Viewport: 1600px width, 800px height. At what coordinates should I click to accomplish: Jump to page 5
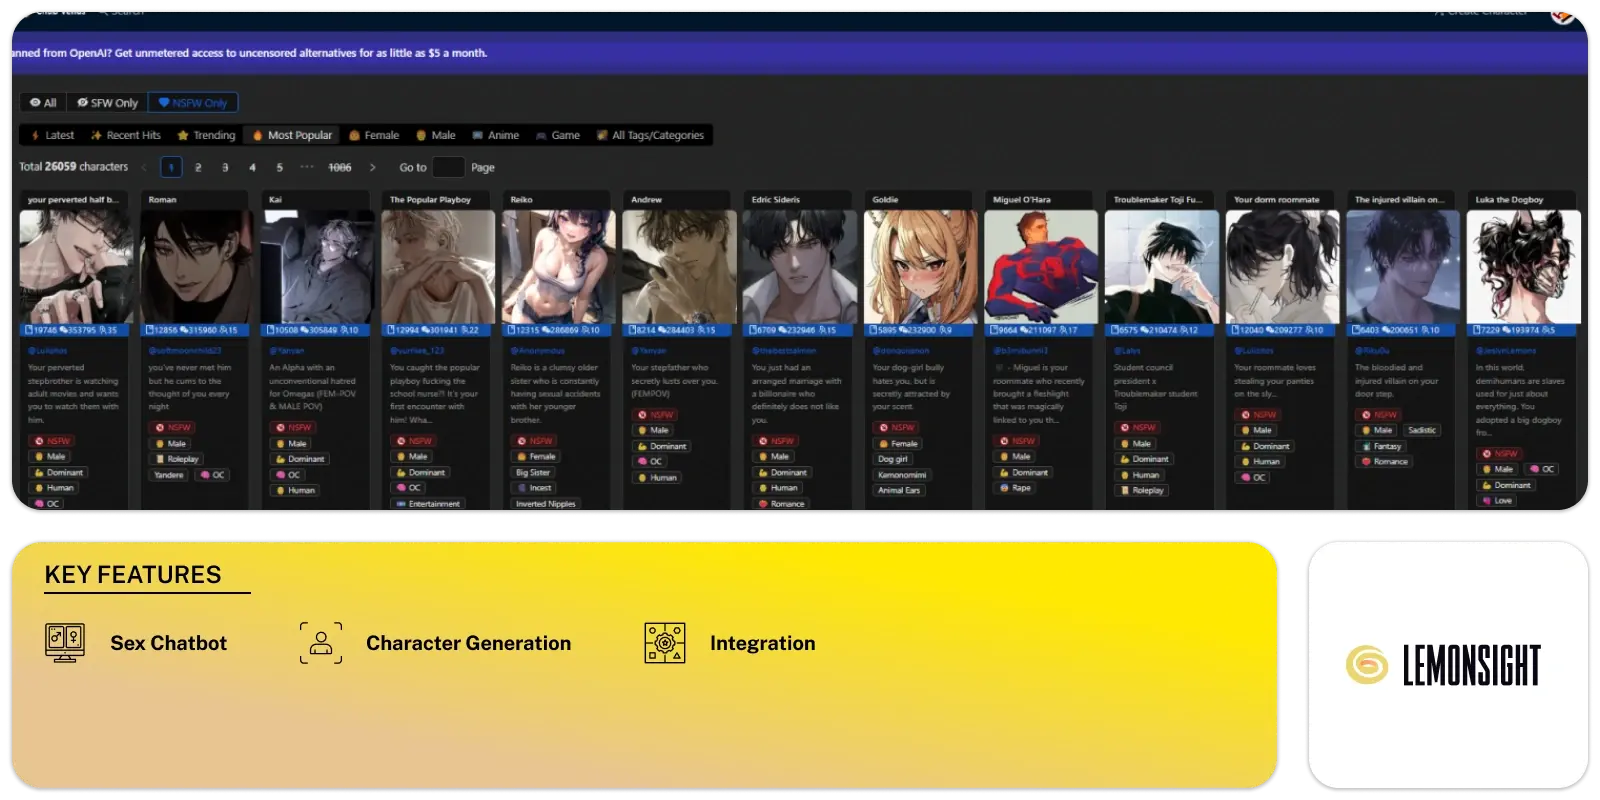click(x=279, y=167)
